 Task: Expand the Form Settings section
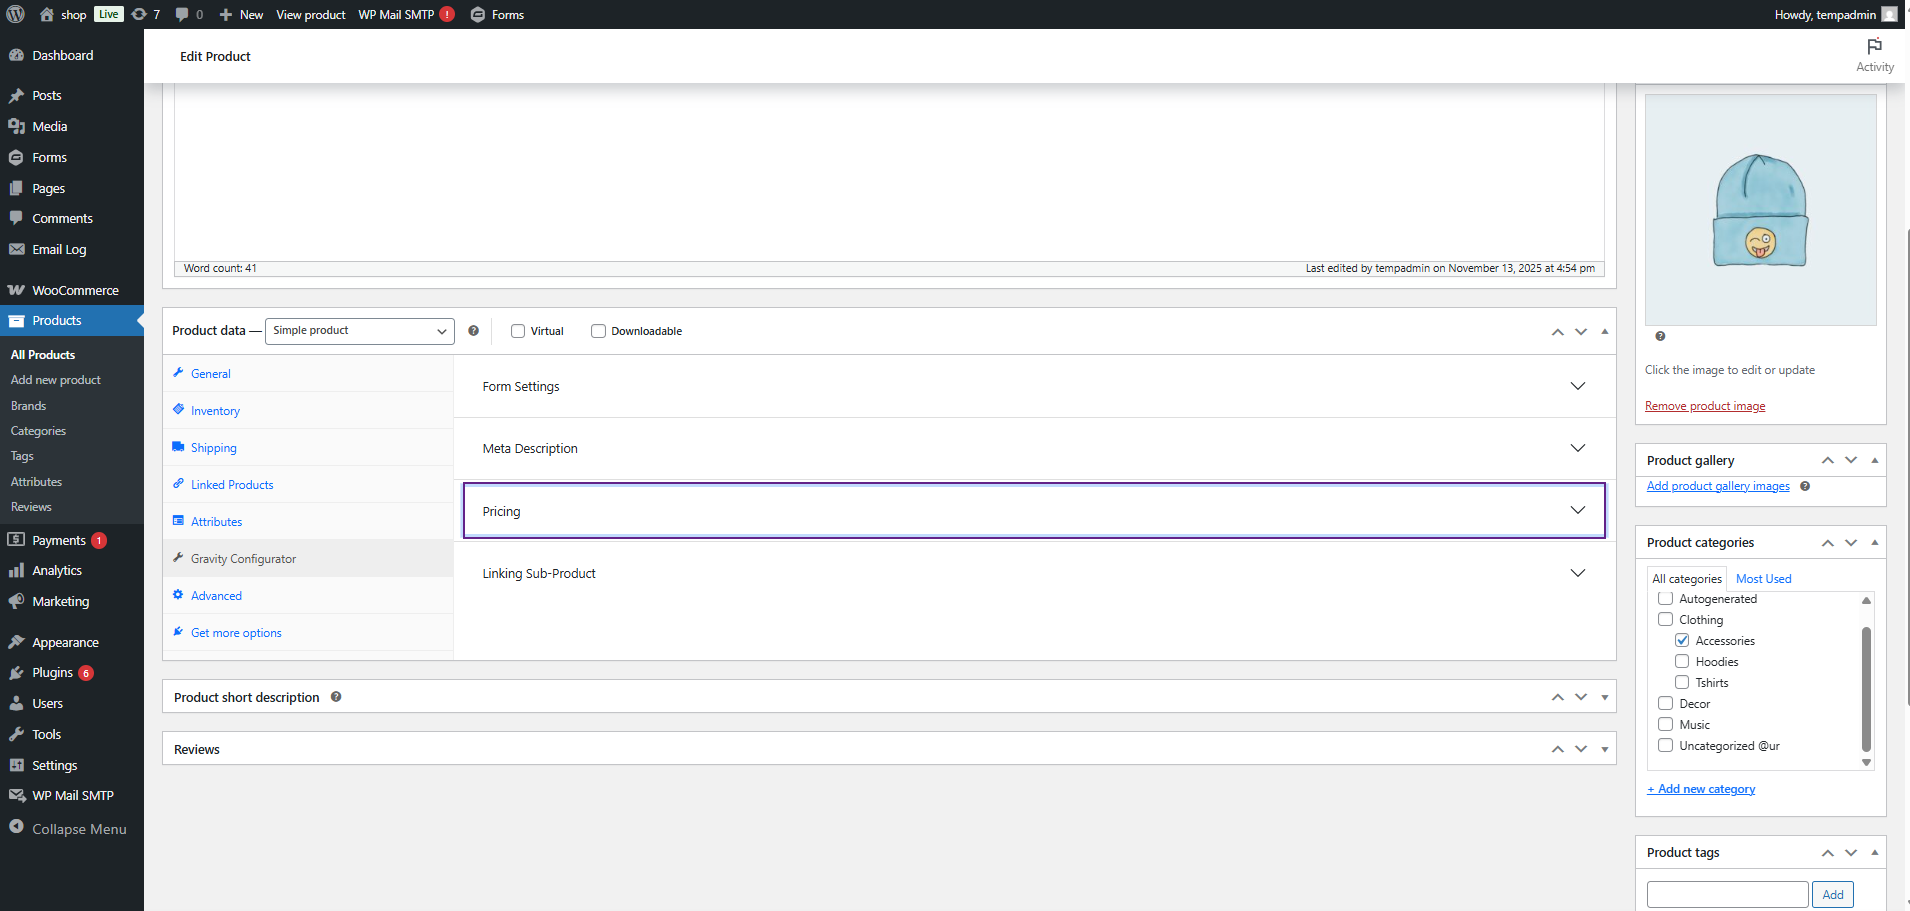[1034, 386]
